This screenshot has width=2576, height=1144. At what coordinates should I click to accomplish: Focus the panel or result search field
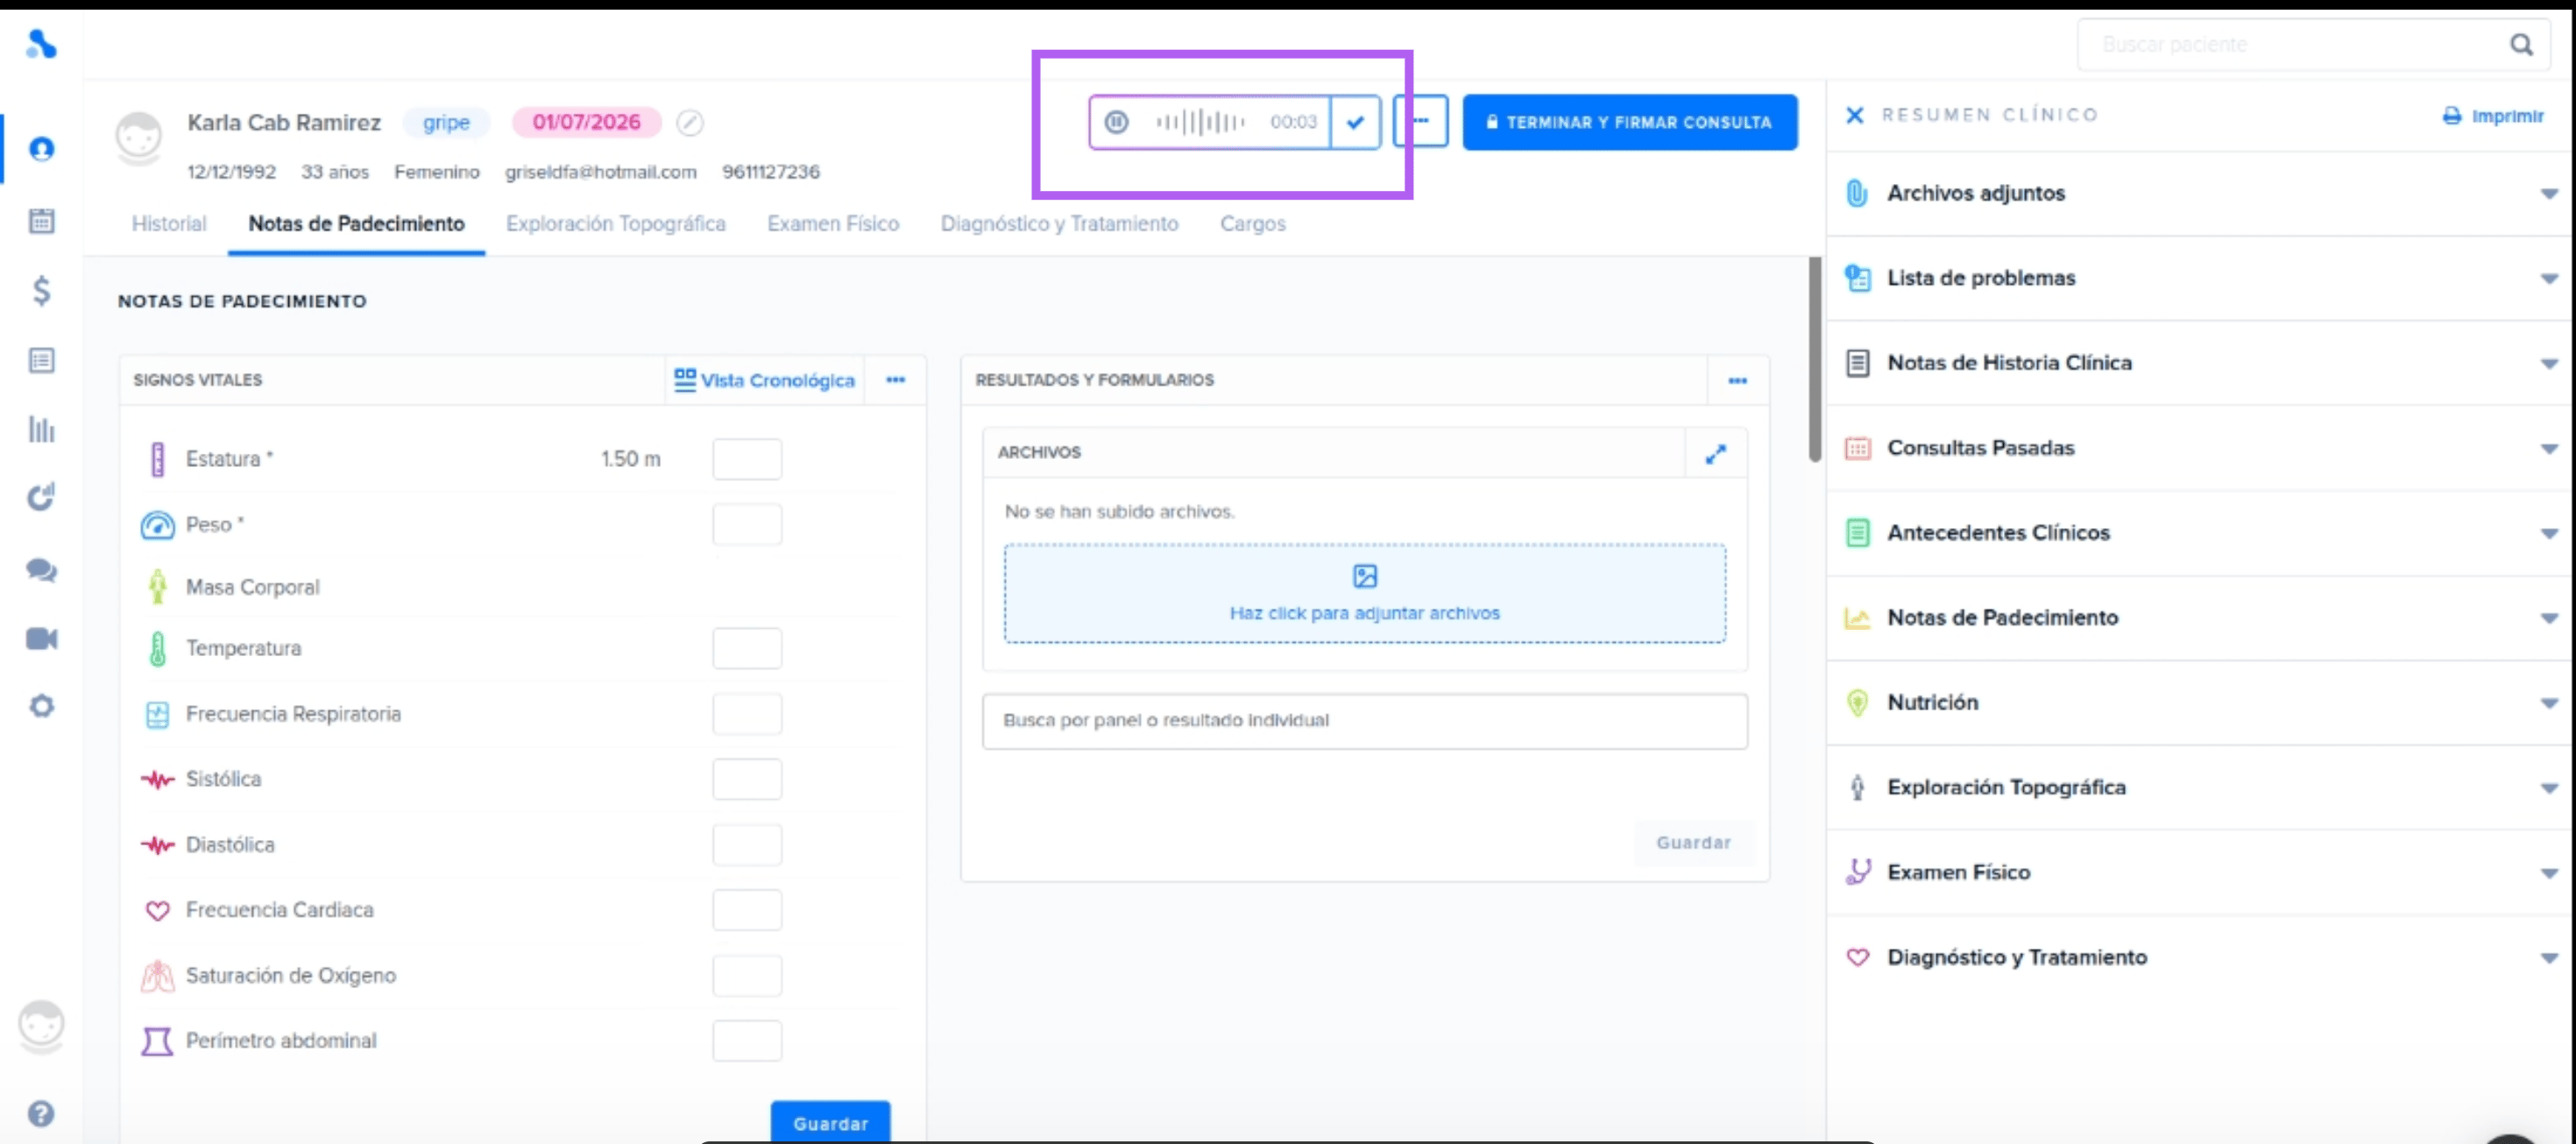[1364, 721]
